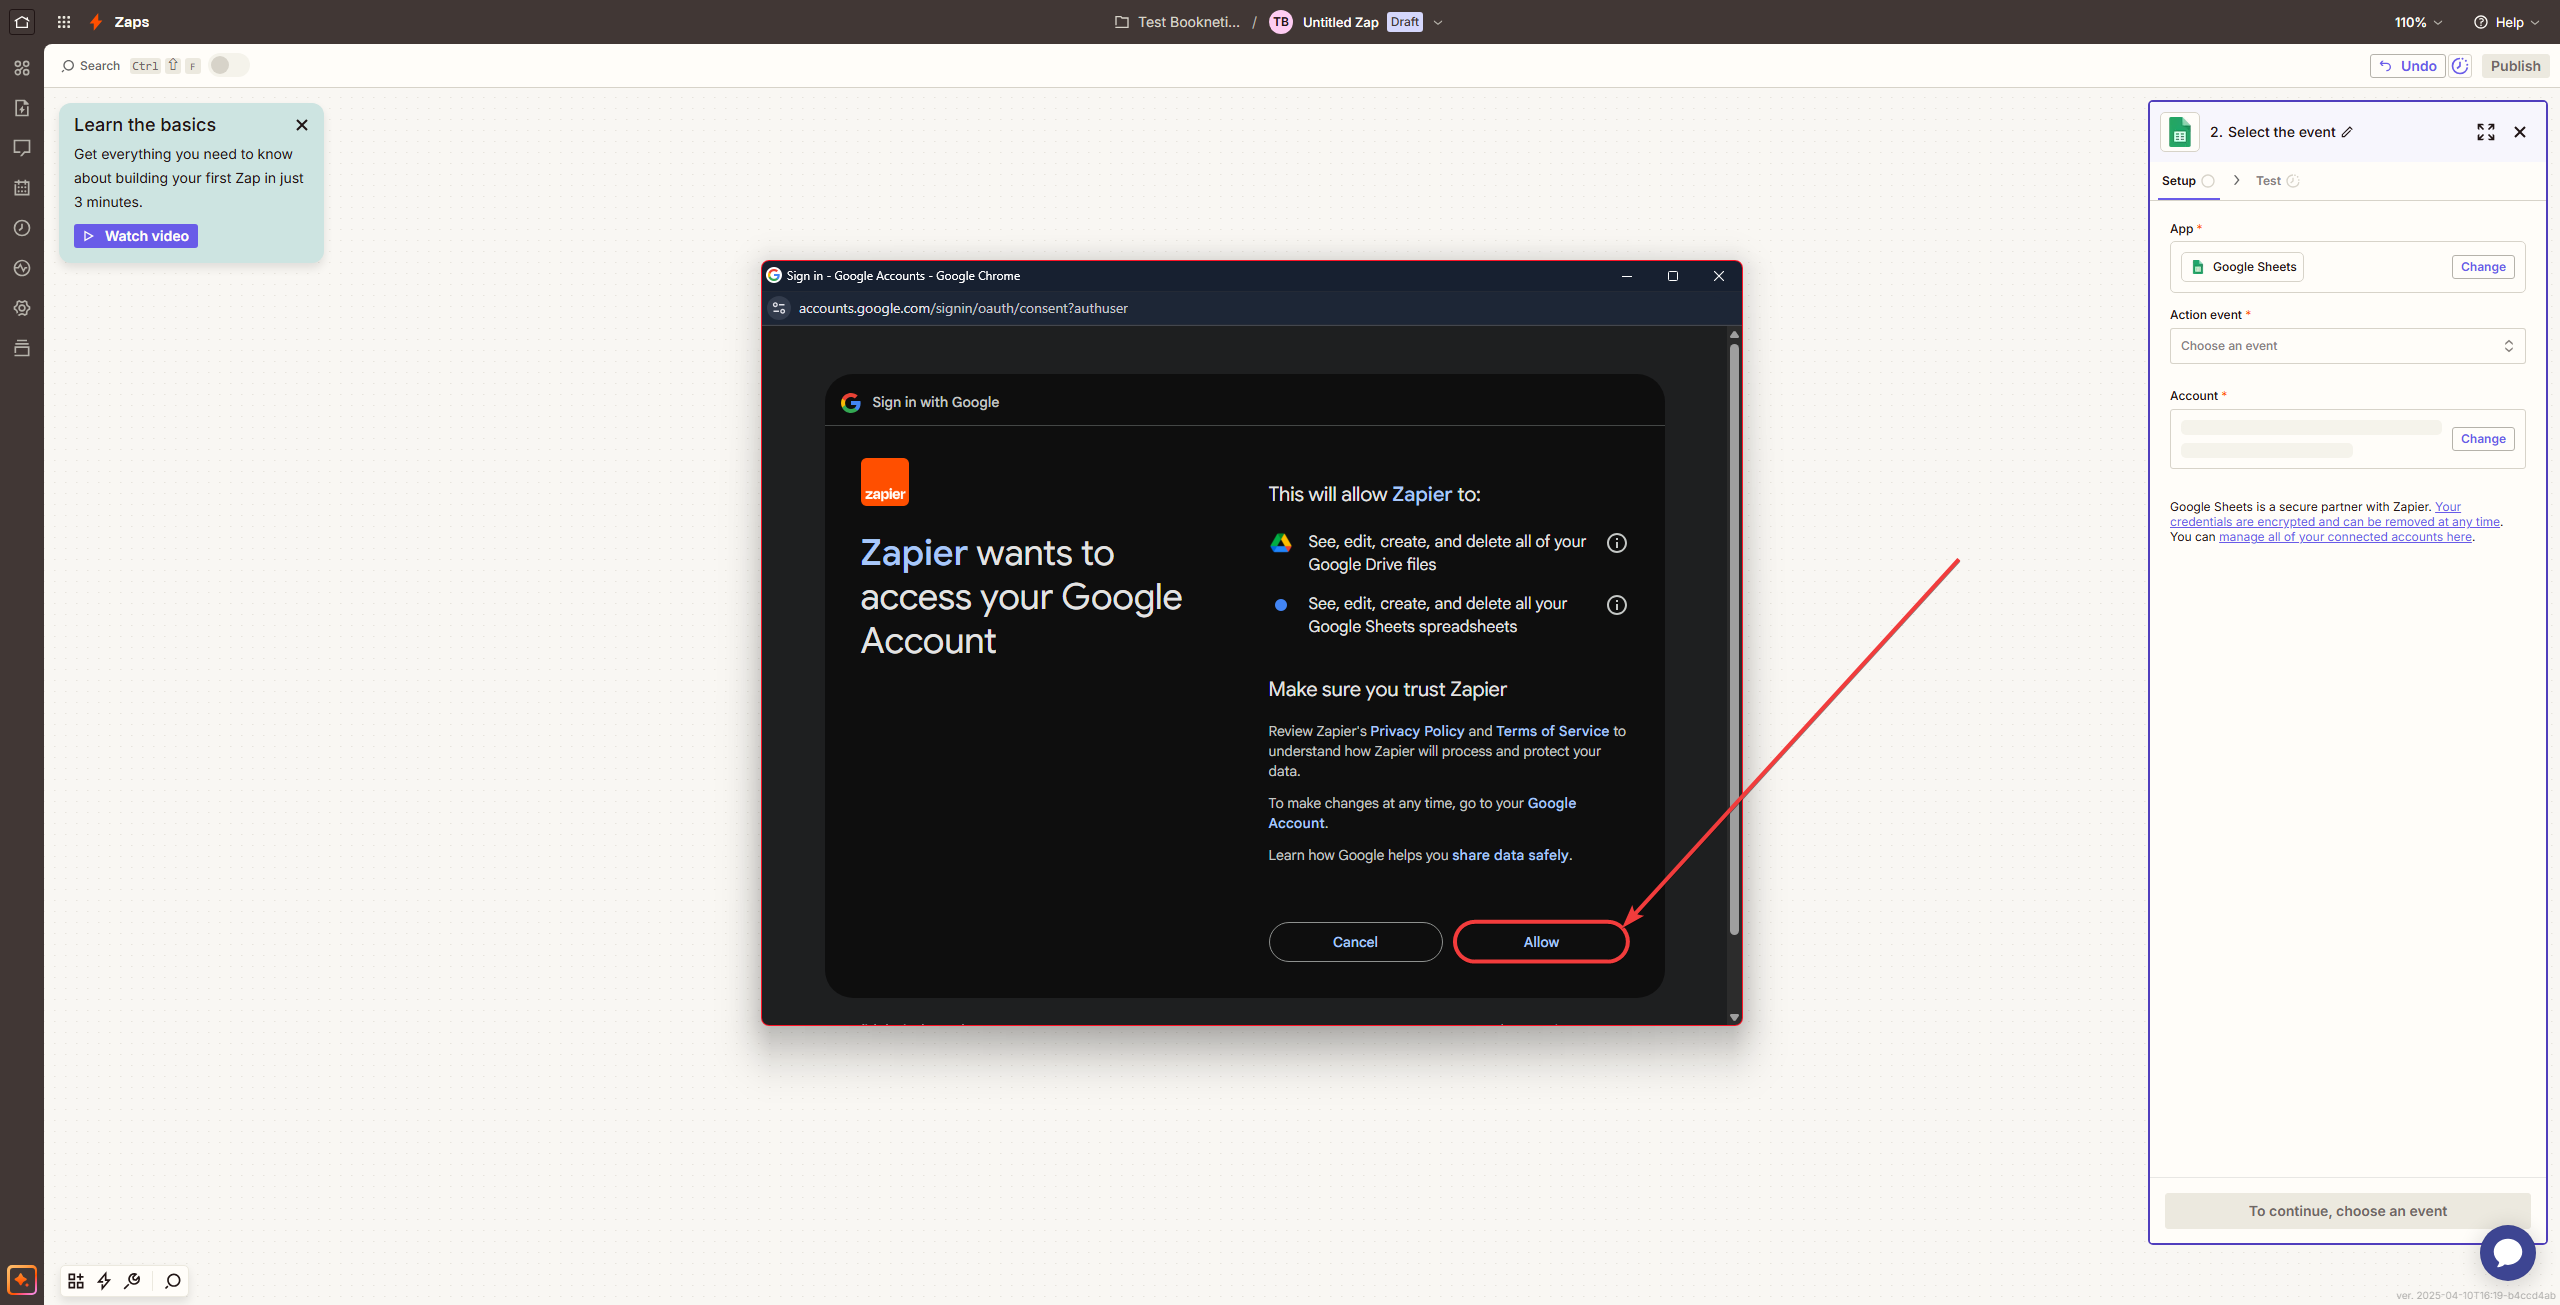Close the Select the event panel
2560x1305 pixels.
2520,132
